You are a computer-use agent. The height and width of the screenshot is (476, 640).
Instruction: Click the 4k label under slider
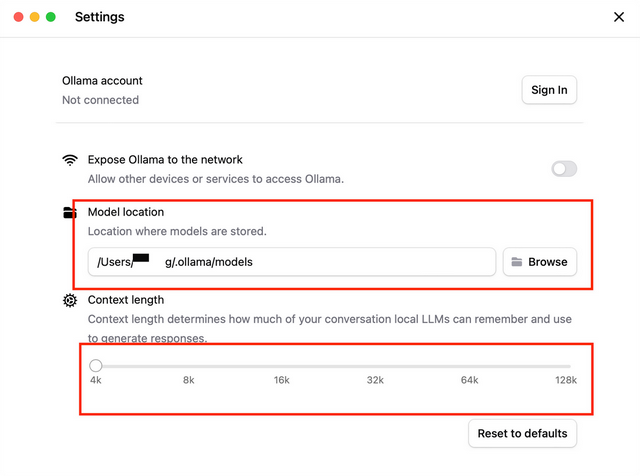tap(96, 380)
